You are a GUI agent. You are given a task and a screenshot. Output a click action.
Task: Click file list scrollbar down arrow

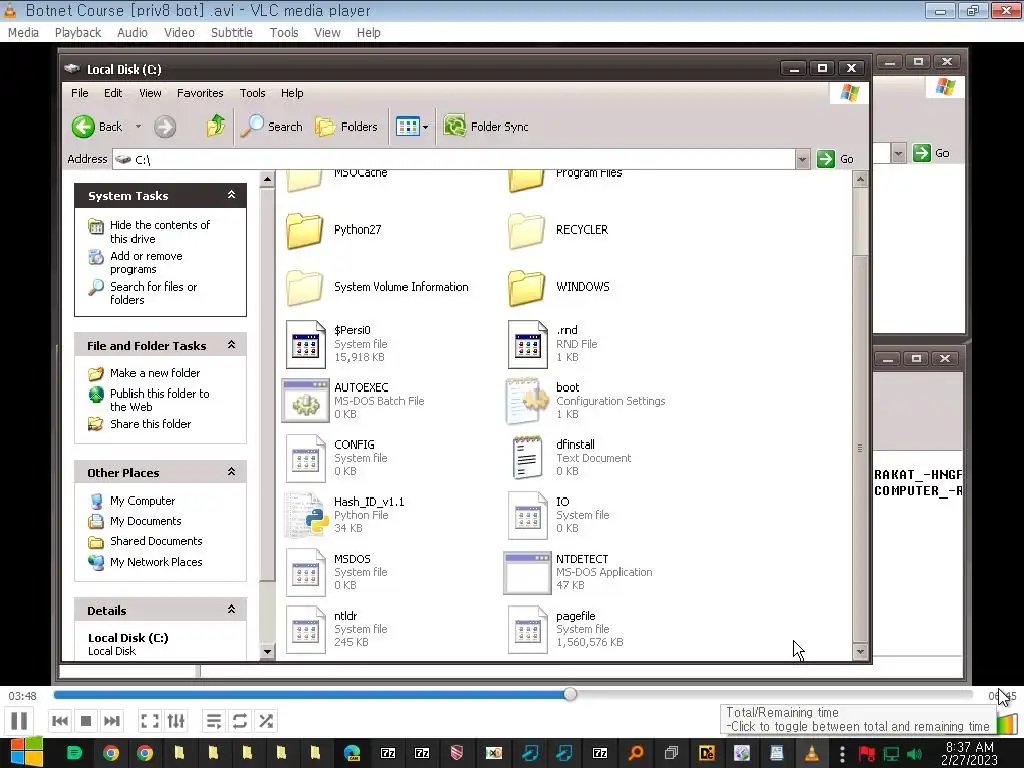click(x=860, y=651)
